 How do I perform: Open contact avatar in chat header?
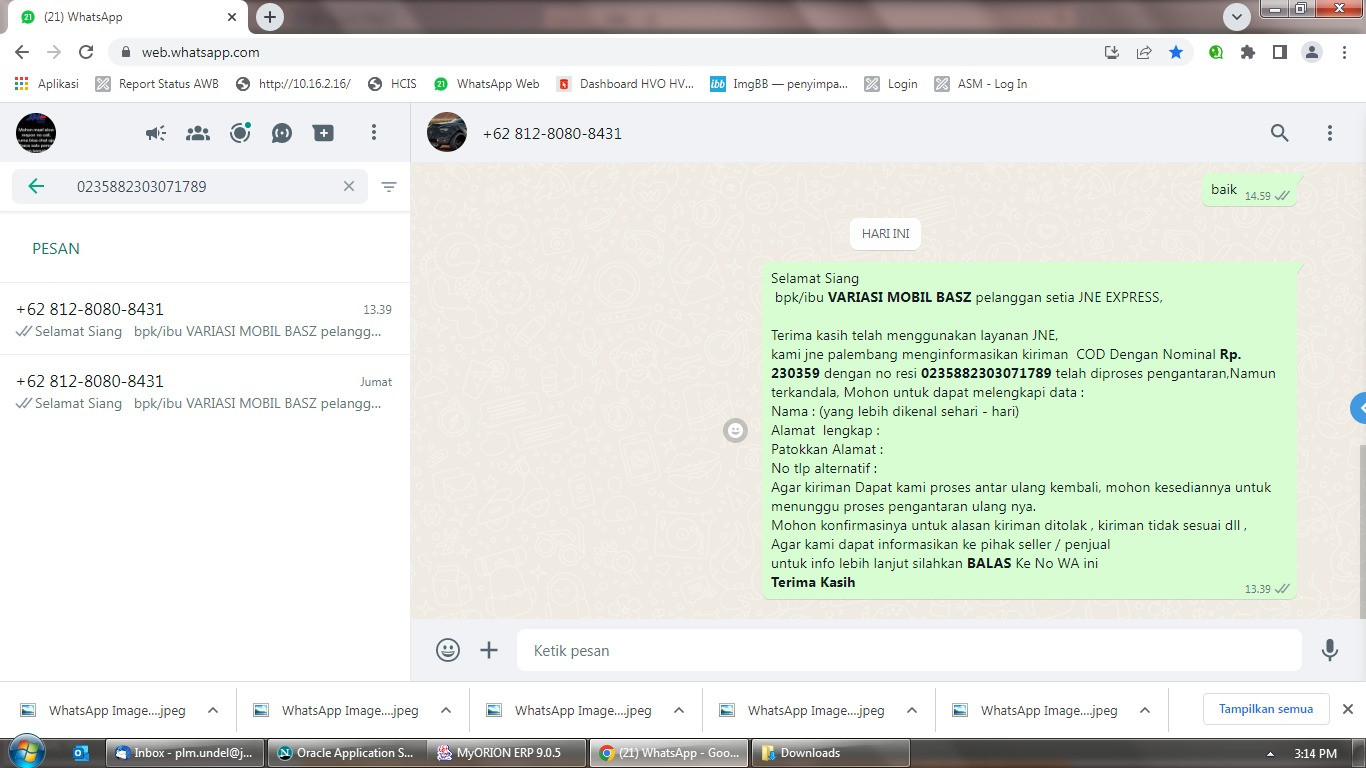click(x=447, y=132)
